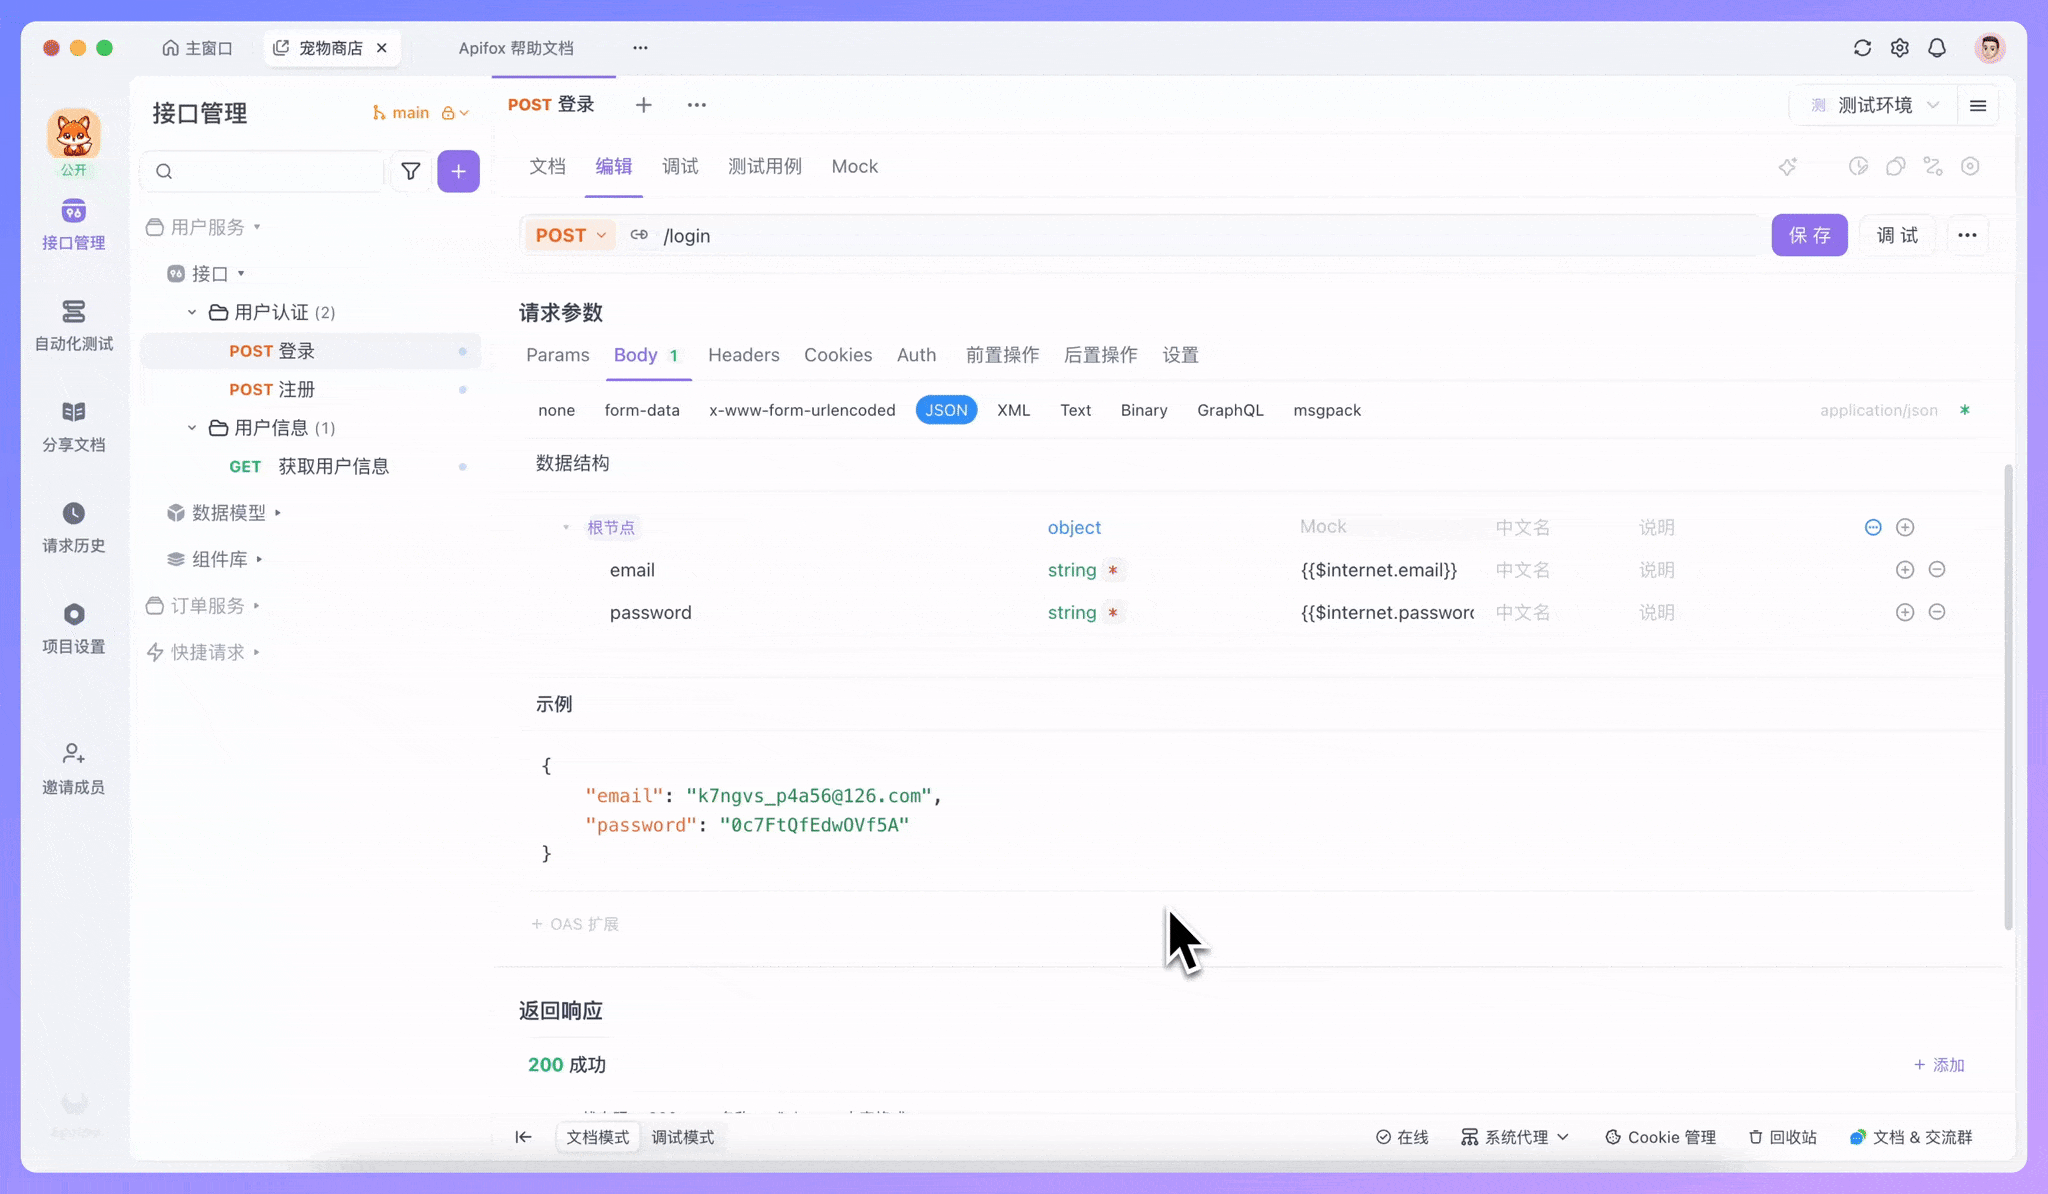Toggle required asterisk on email field

1112,570
